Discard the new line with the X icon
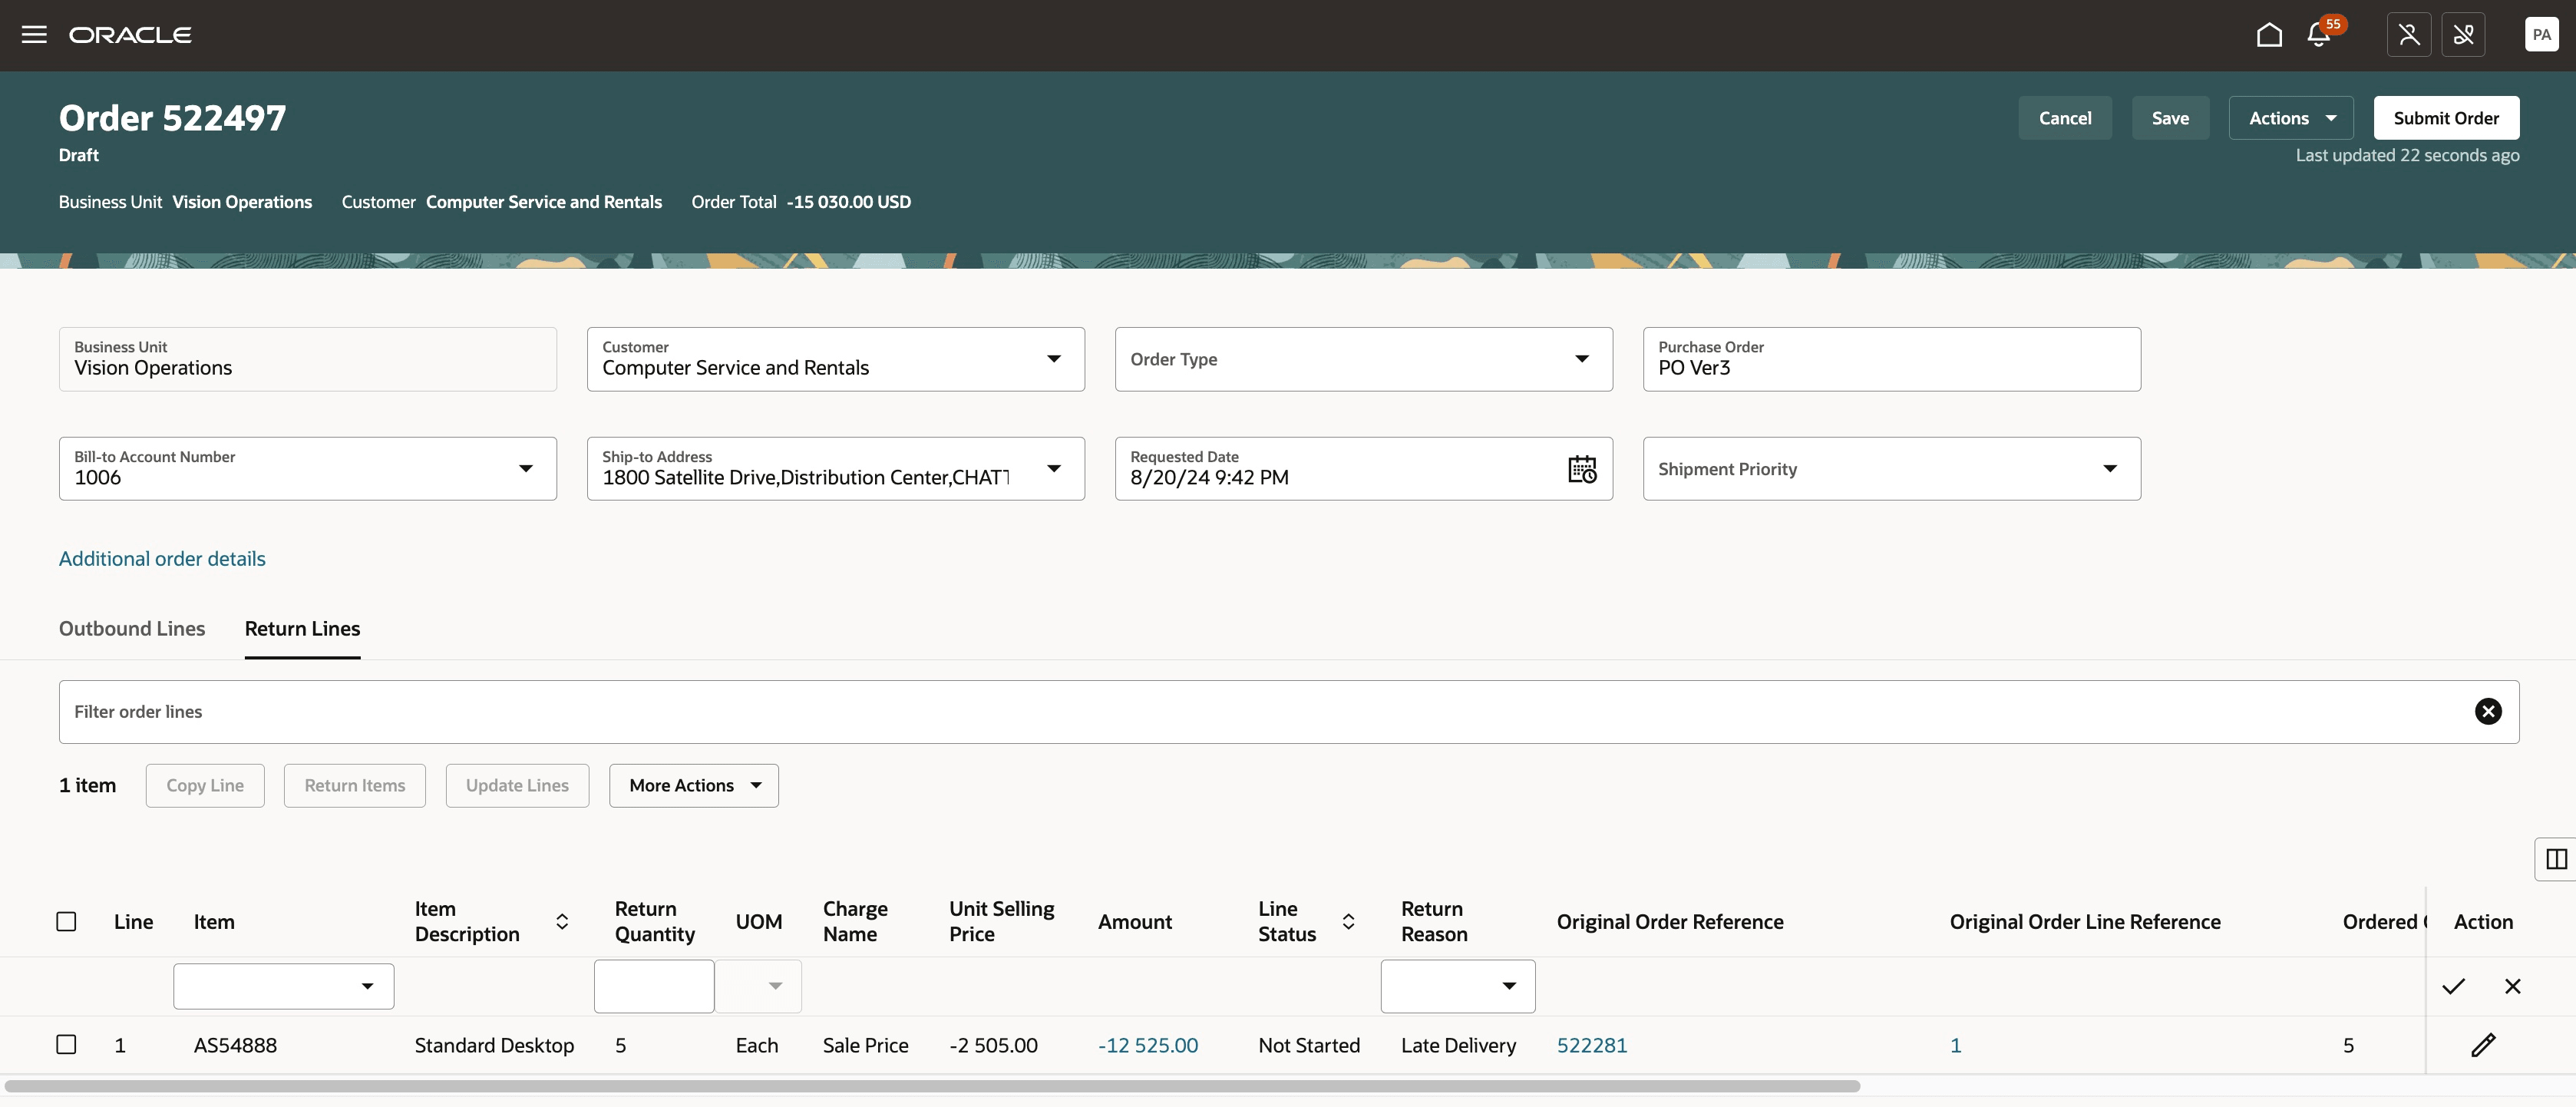 point(2512,987)
